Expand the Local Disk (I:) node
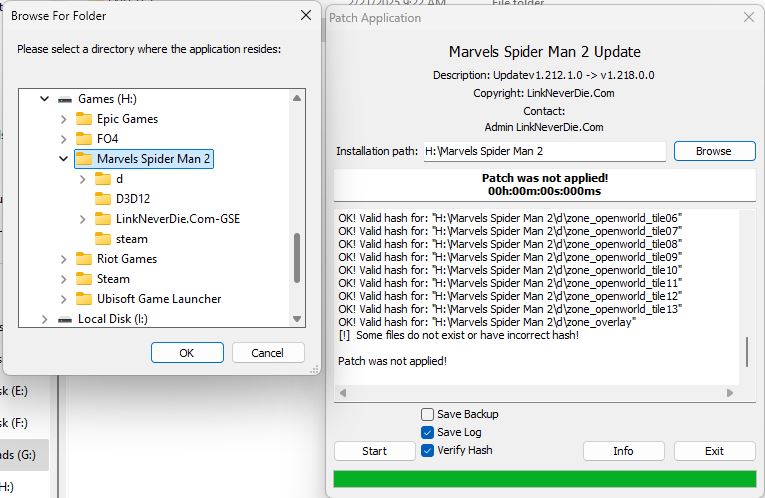Image resolution: width=765 pixels, height=498 pixels. [44, 319]
